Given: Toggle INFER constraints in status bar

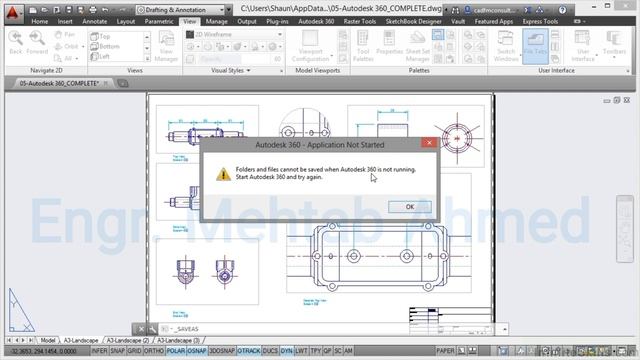Looking at the screenshot, I should click(99, 351).
